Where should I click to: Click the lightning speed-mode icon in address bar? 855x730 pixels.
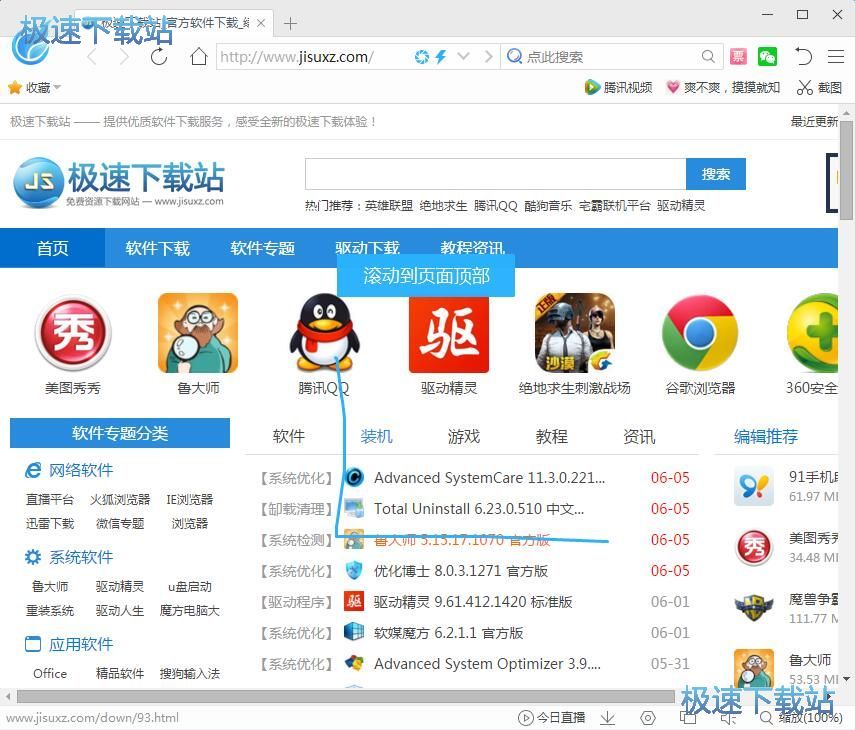441,56
